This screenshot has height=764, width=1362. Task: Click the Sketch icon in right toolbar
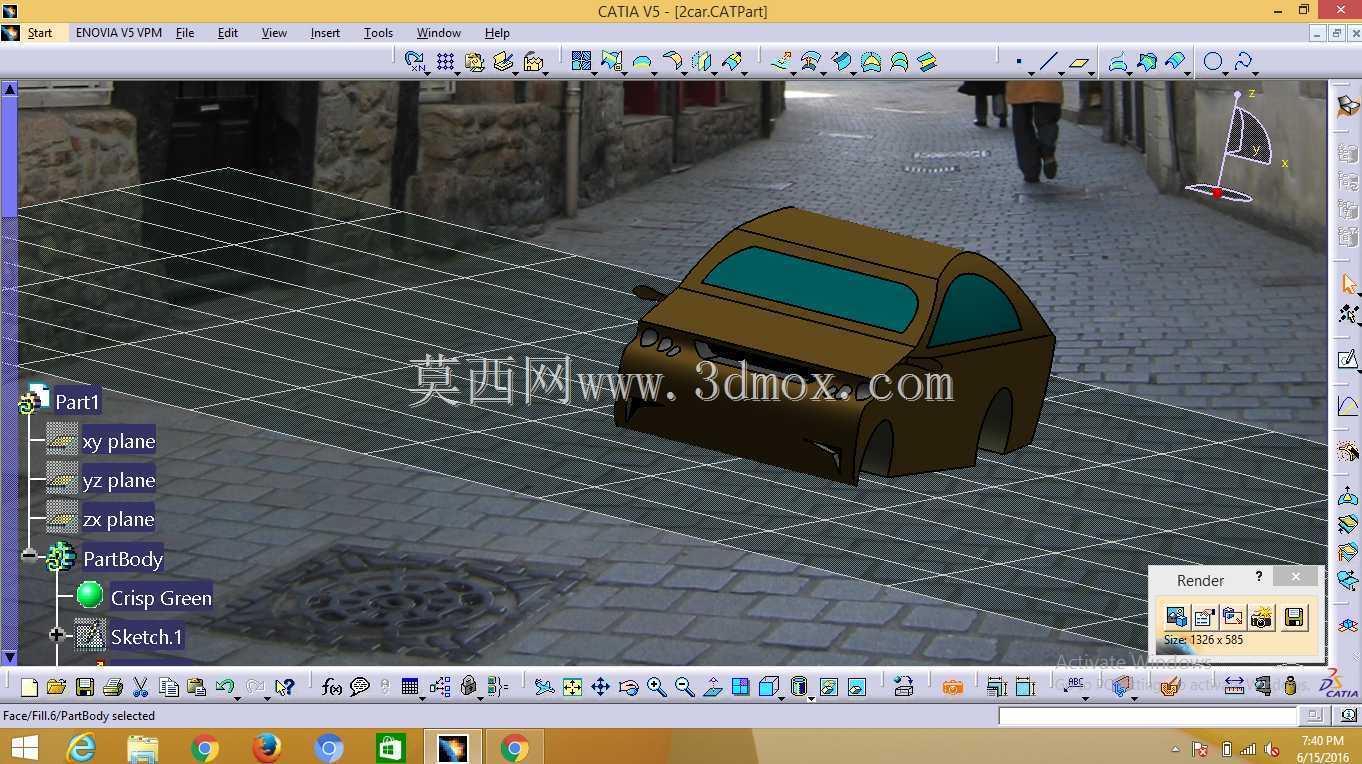pyautogui.click(x=1349, y=360)
